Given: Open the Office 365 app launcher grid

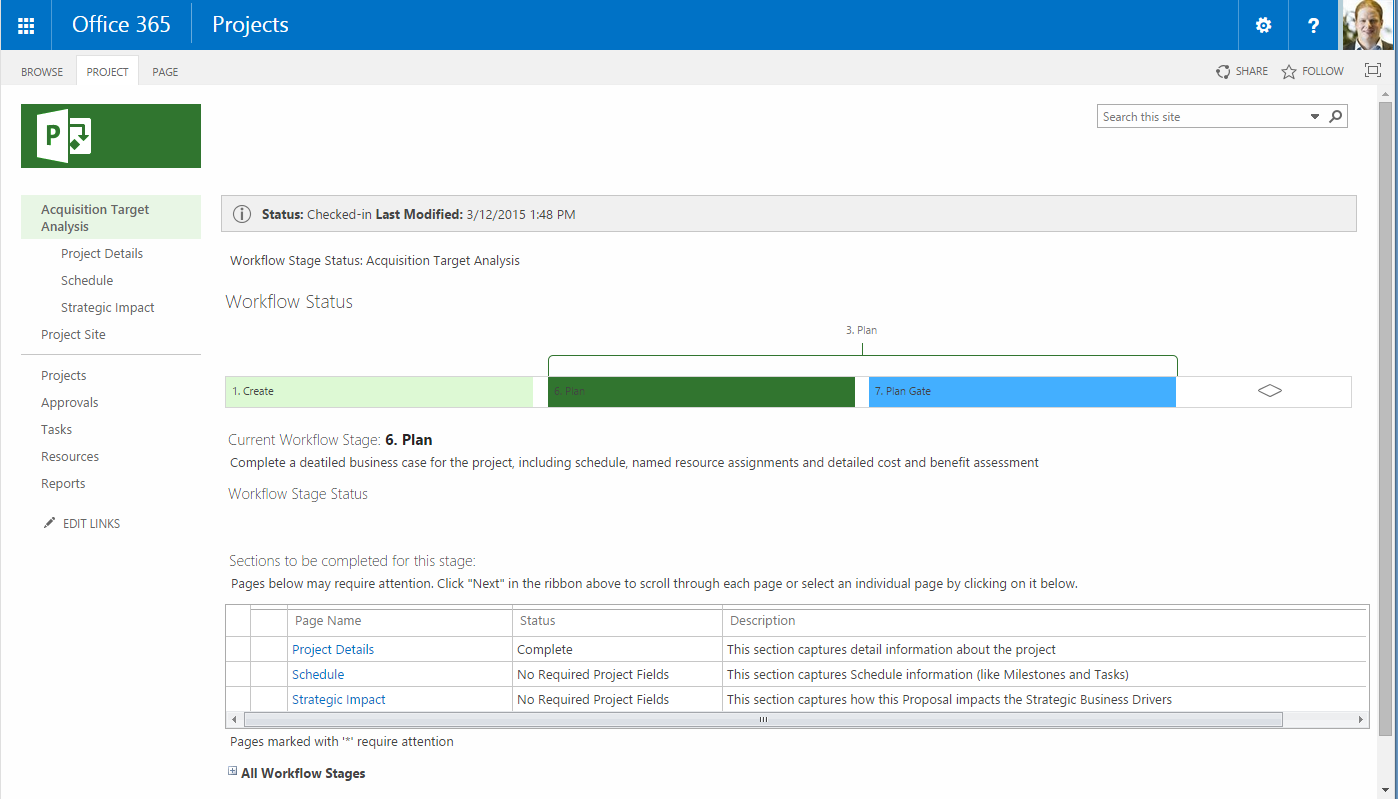Looking at the screenshot, I should [26, 25].
